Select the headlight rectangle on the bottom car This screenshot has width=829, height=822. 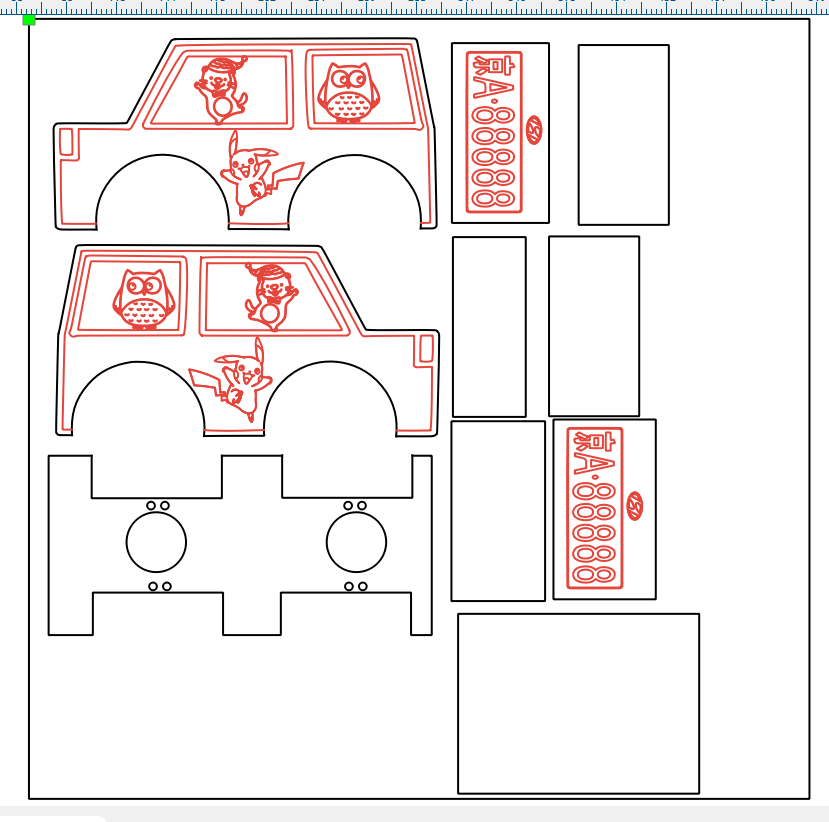click(x=426, y=349)
